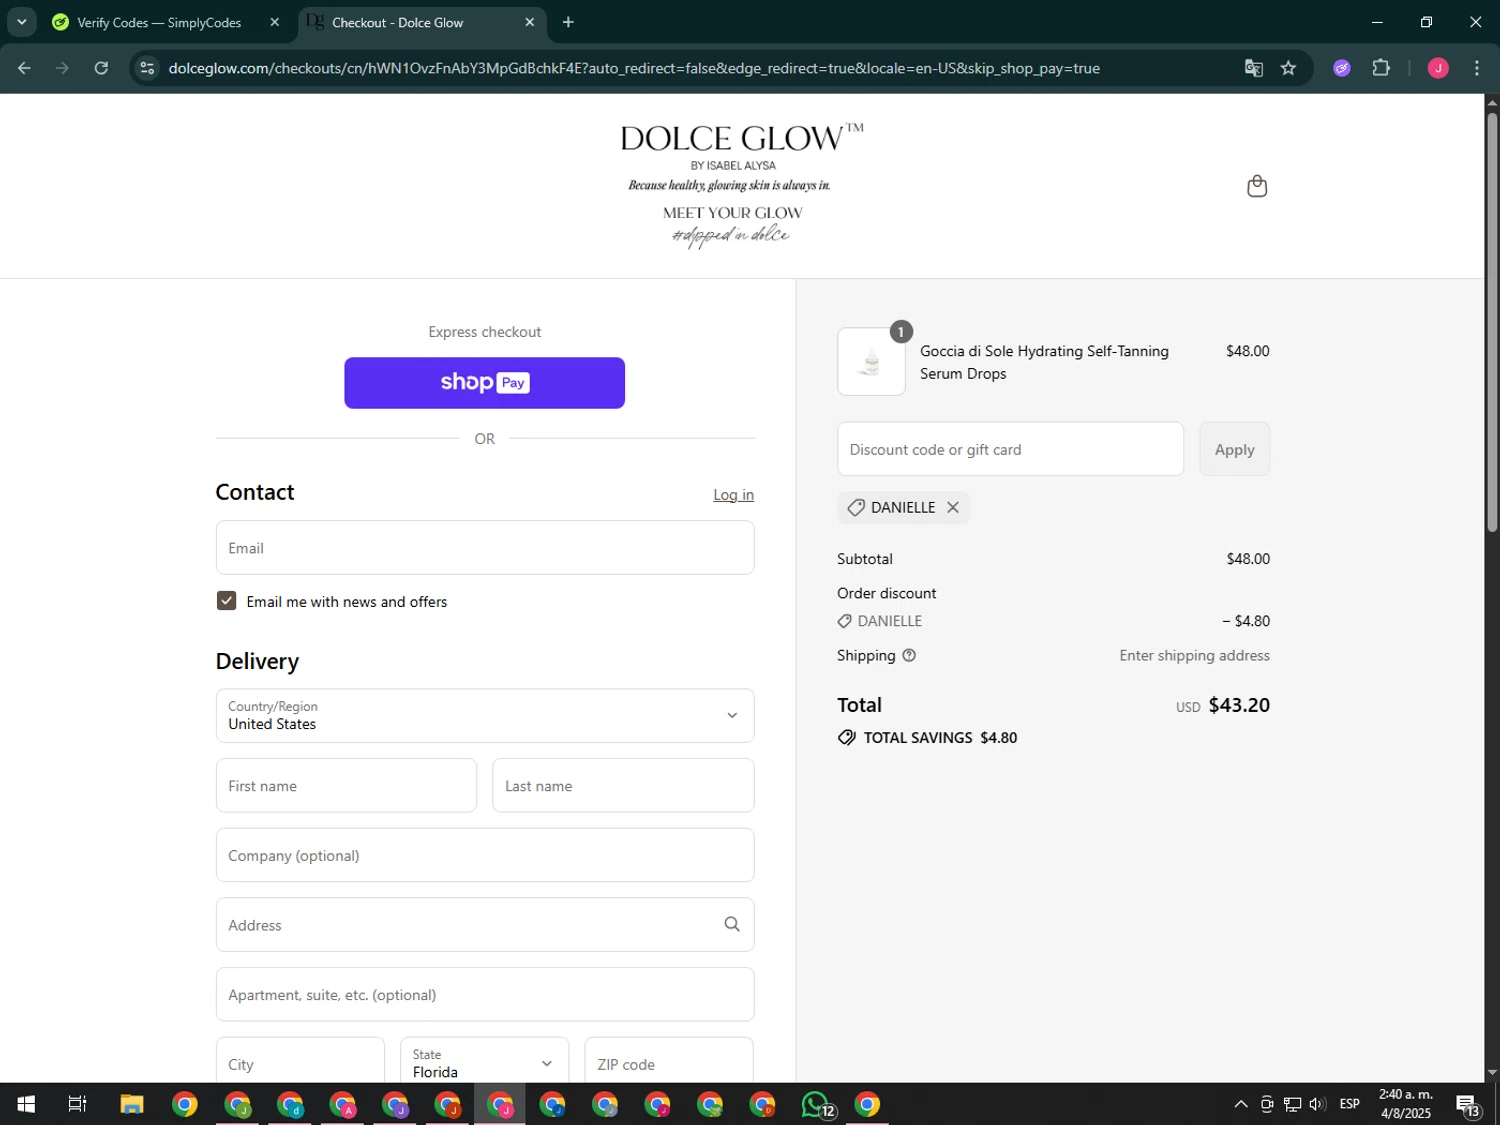Screen dimensions: 1500x1125
Task: Click the Address input field
Action: pyautogui.click(x=485, y=924)
